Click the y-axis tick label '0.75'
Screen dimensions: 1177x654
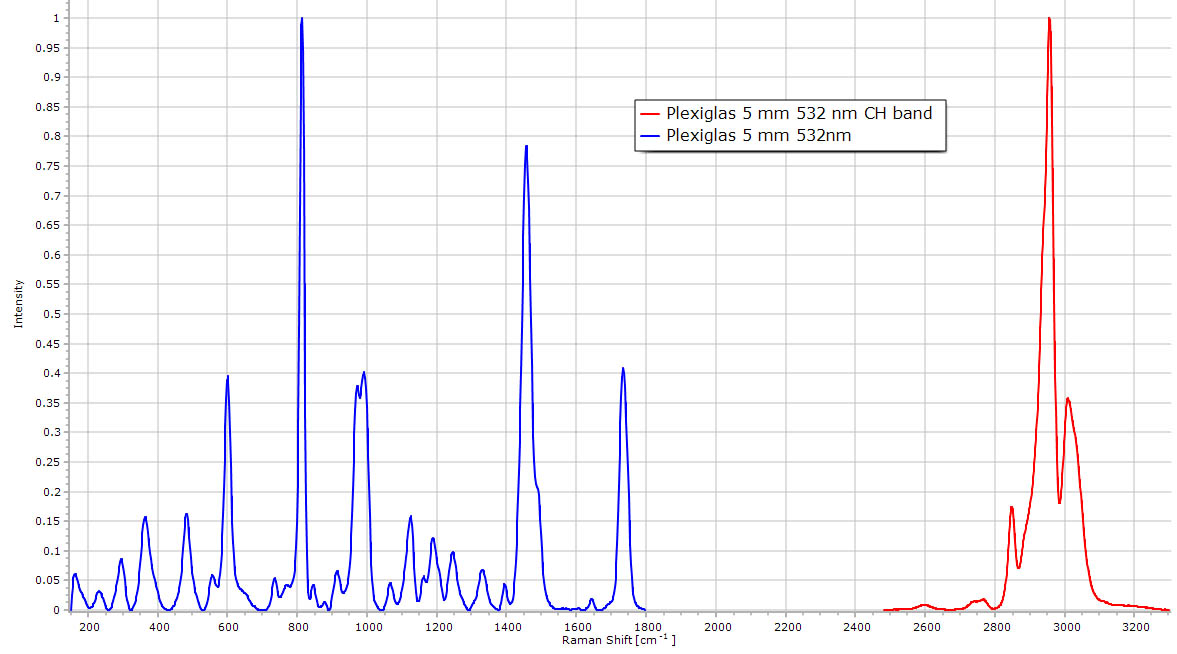point(50,166)
